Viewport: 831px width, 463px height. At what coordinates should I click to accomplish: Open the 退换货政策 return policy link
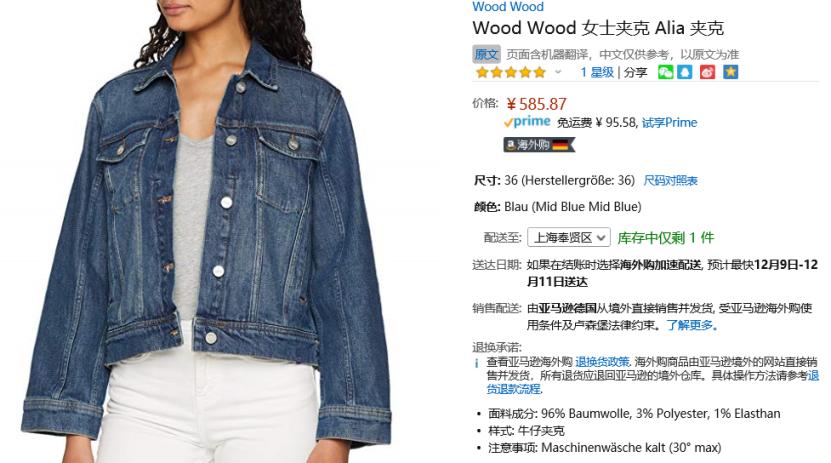point(602,362)
